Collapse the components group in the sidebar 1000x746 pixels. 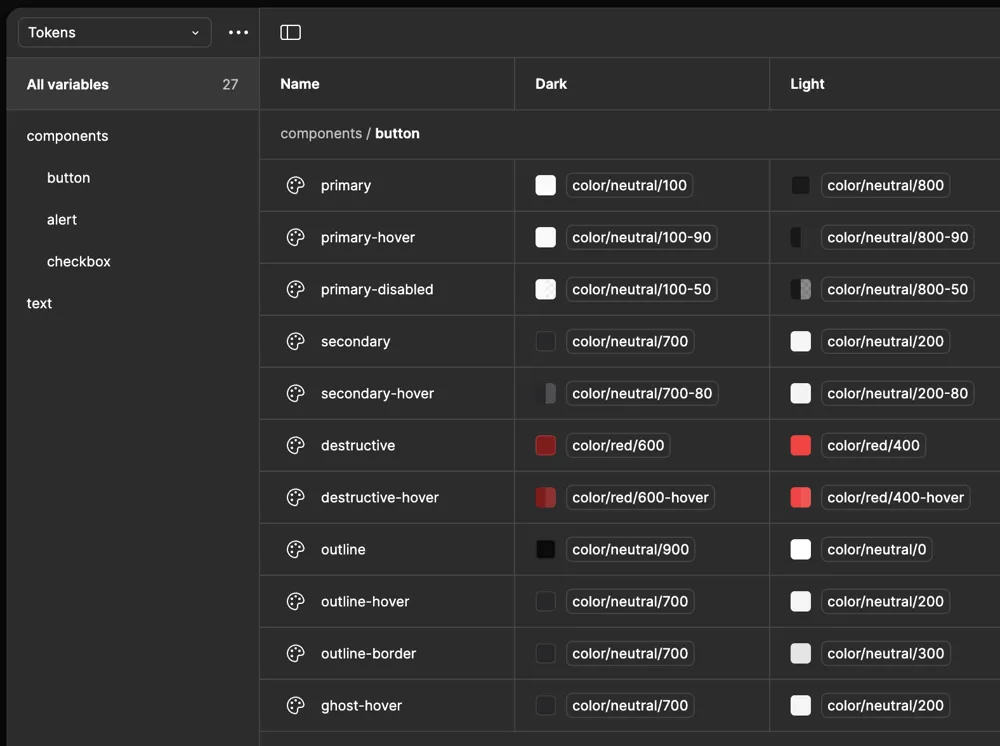(67, 135)
